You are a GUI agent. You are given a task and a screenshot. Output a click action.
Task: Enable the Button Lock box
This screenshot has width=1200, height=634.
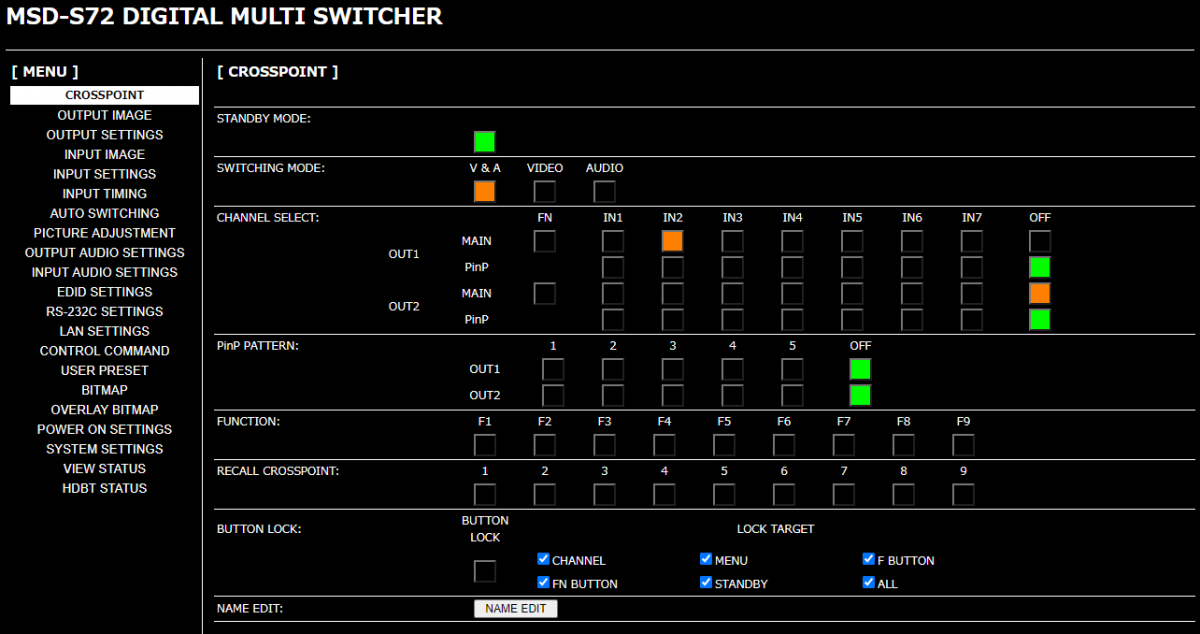point(484,571)
